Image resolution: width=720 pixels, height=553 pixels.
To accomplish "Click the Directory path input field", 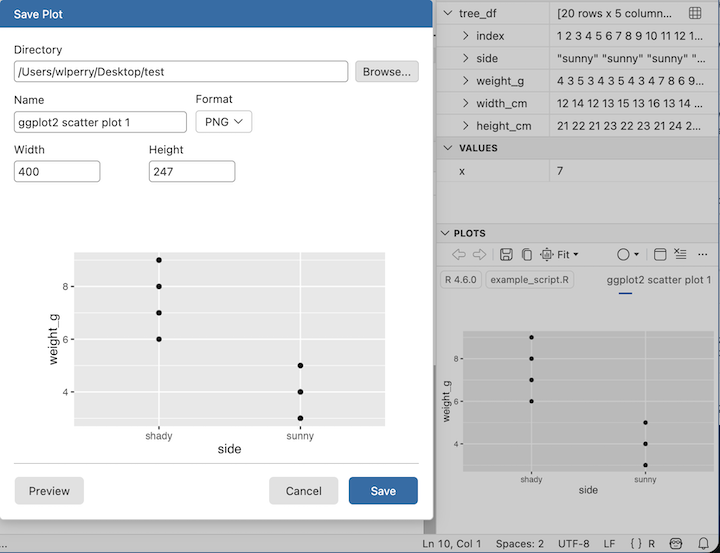I will click(181, 72).
